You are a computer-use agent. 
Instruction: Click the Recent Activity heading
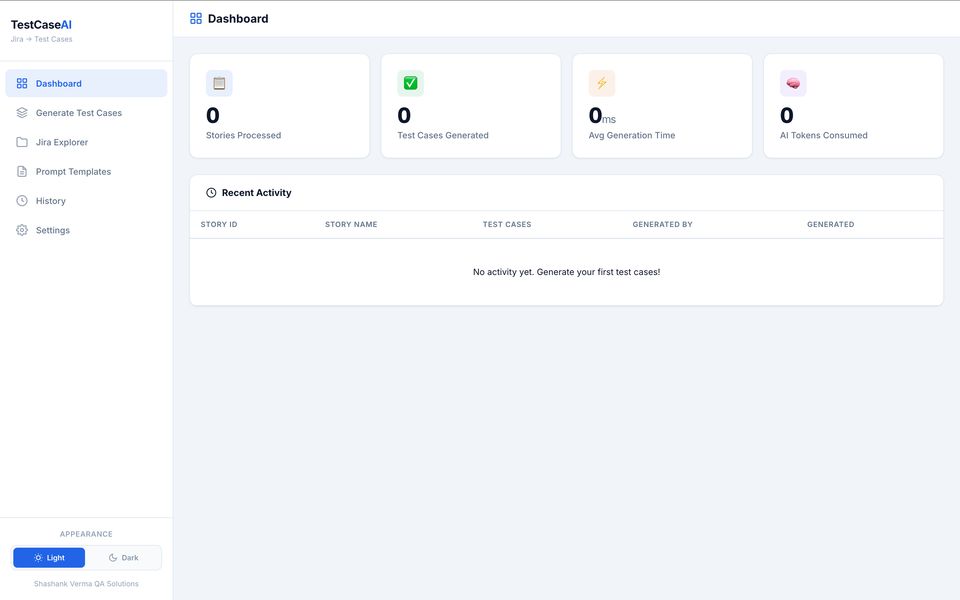click(x=257, y=193)
